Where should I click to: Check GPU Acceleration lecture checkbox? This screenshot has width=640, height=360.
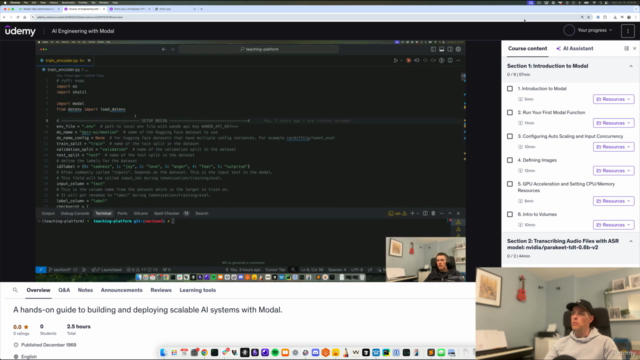(510, 184)
